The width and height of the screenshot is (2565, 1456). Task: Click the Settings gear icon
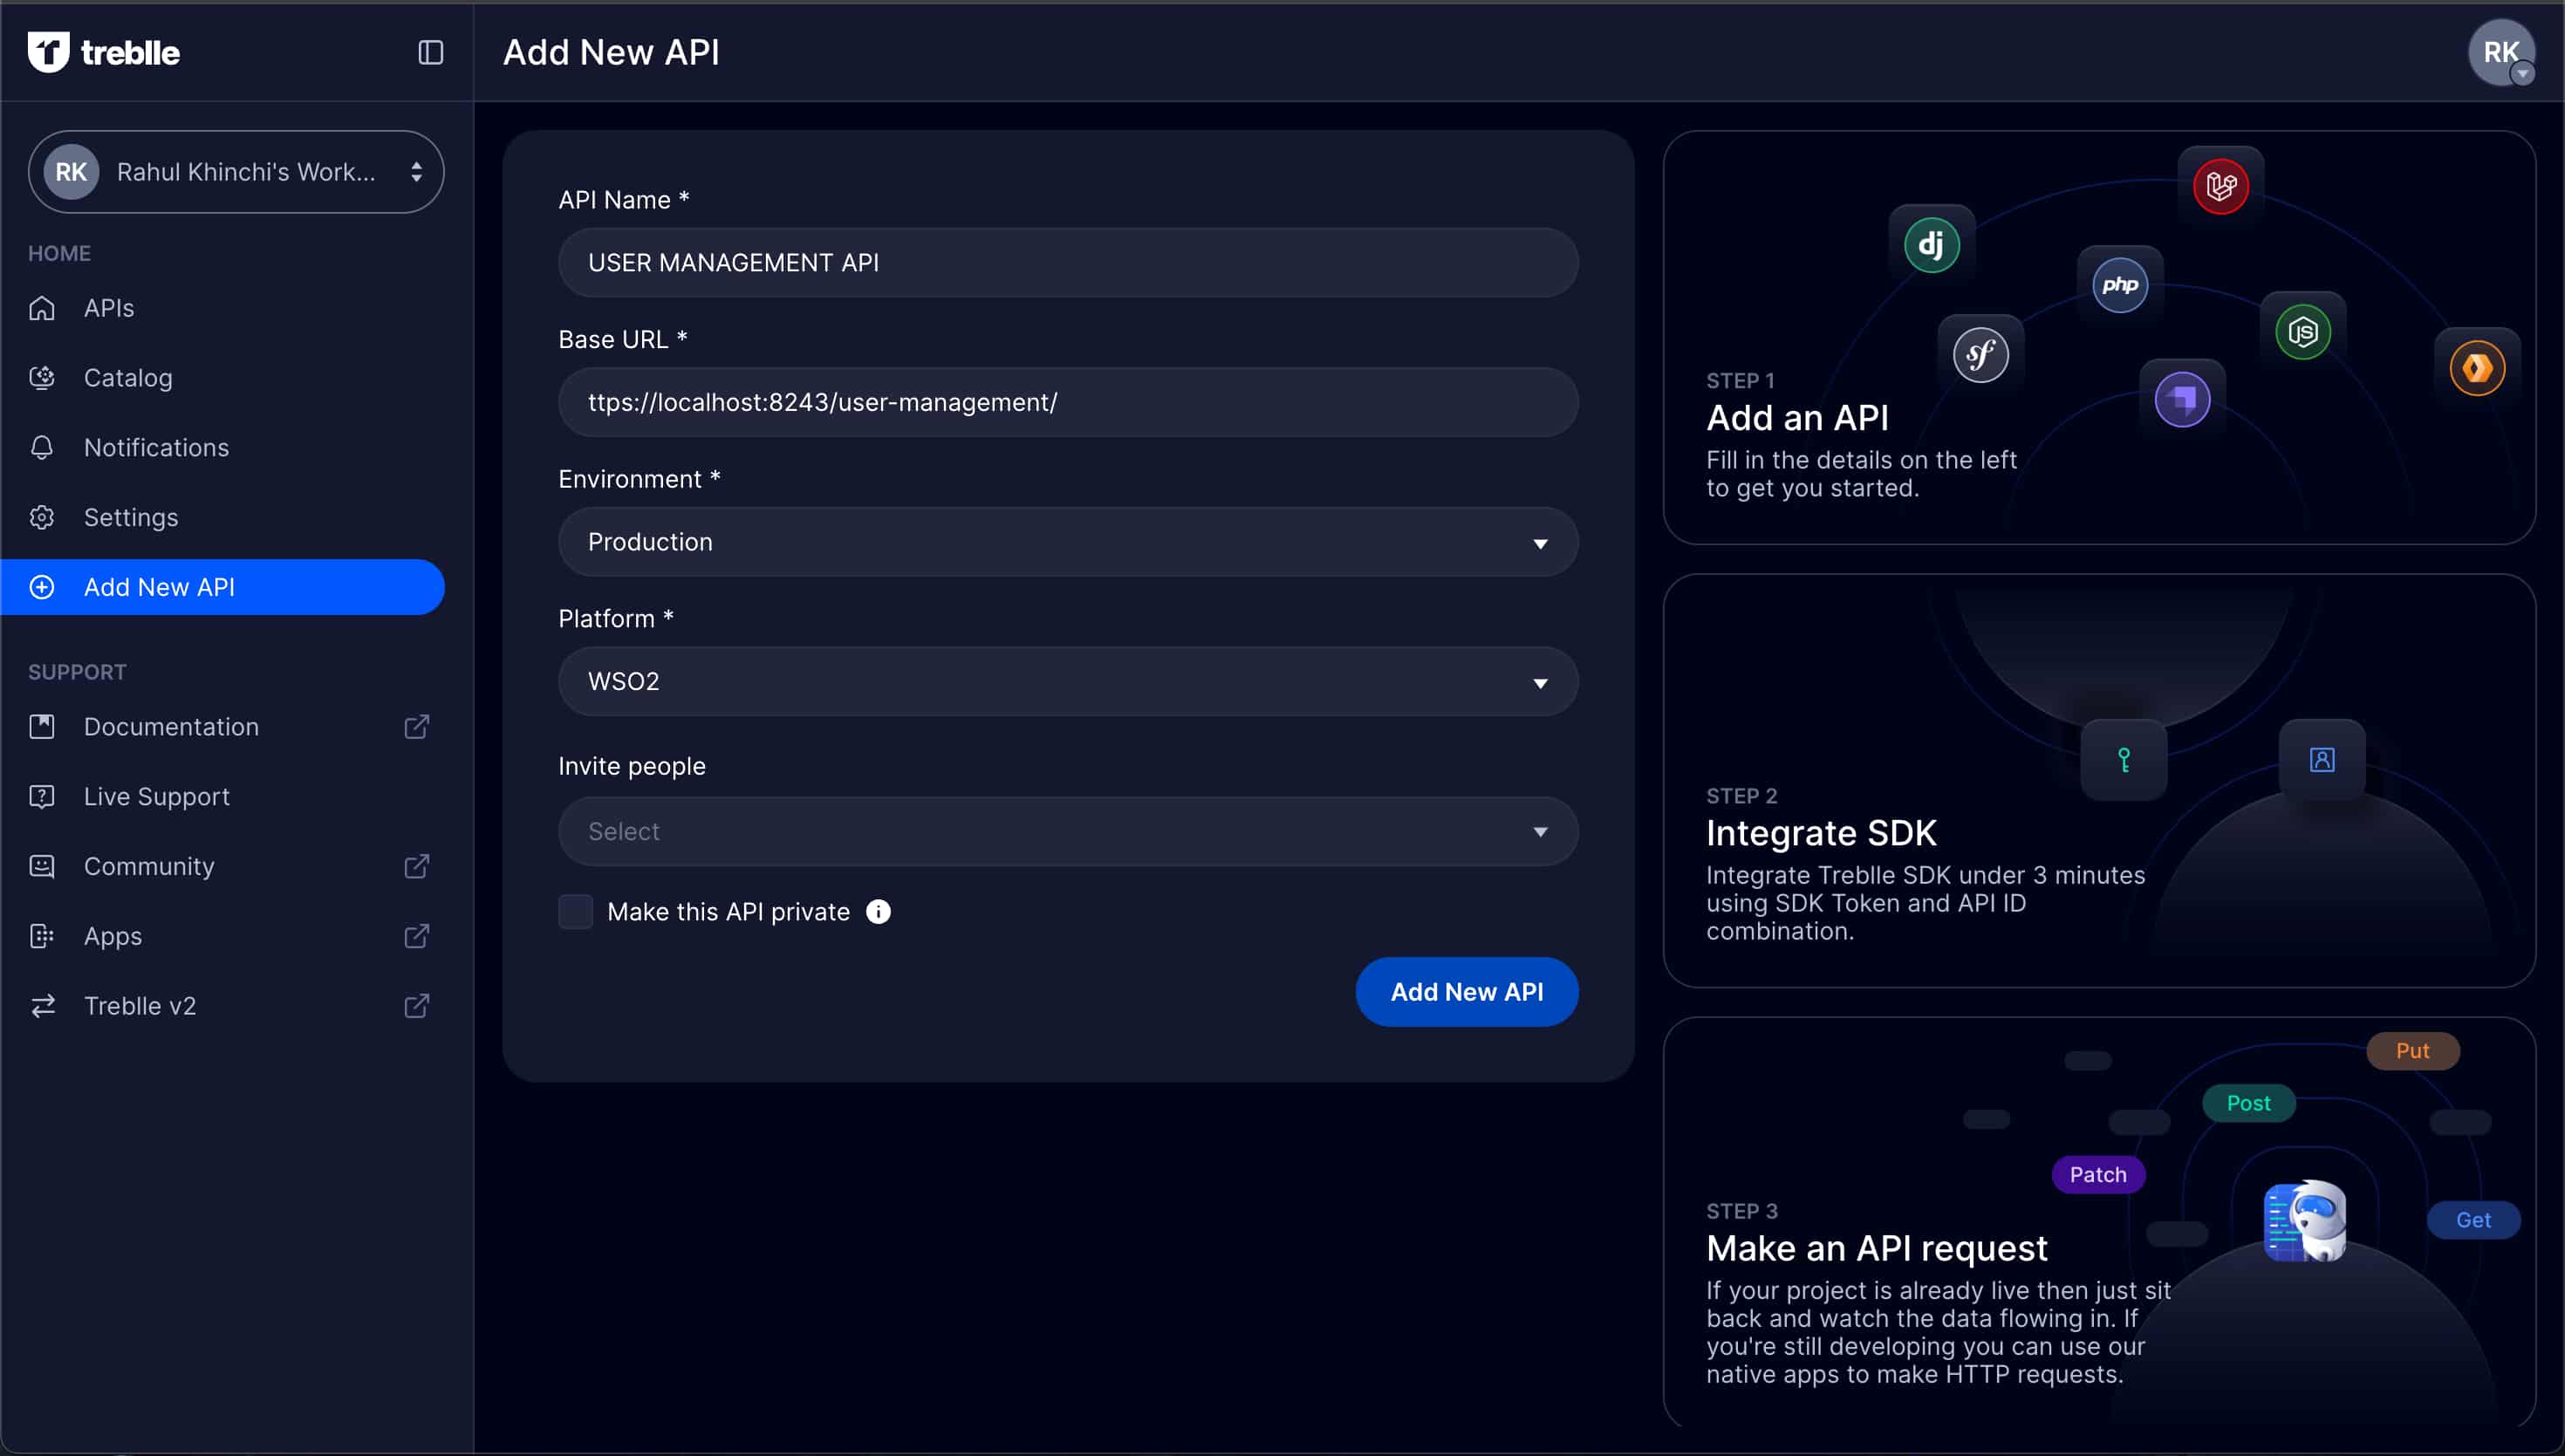42,517
